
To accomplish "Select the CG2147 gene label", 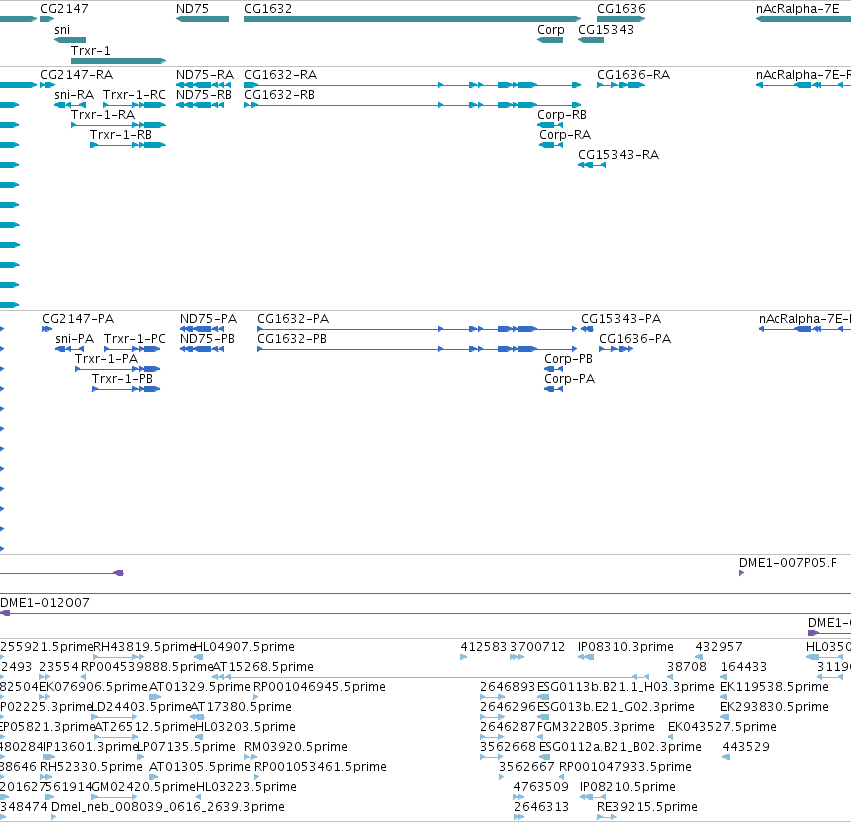I will (64, 9).
